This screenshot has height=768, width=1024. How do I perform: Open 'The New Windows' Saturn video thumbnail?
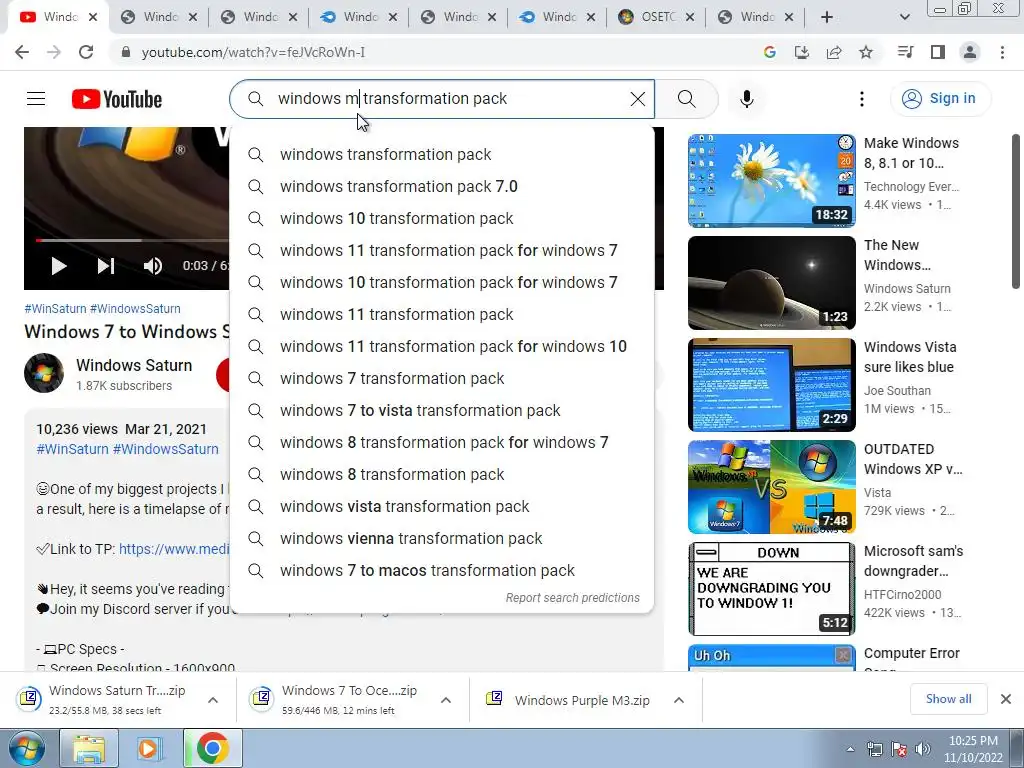(x=771, y=283)
